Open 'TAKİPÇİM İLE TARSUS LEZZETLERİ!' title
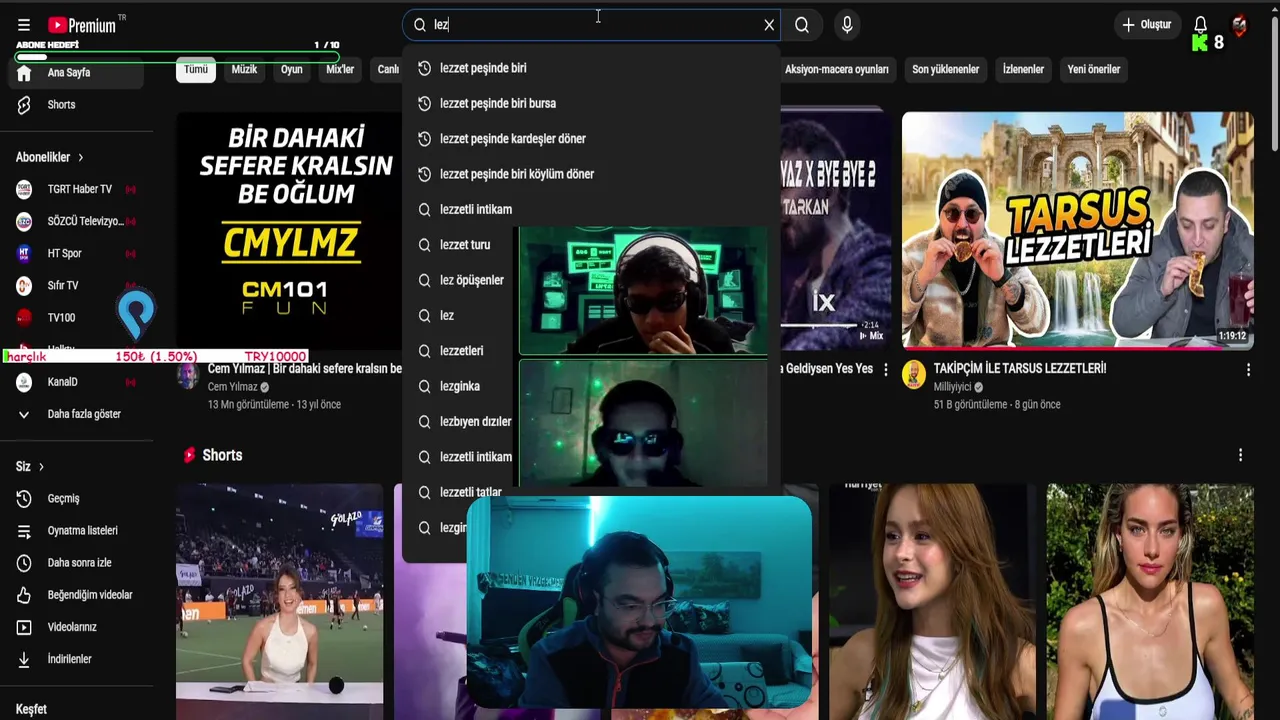The height and width of the screenshot is (720, 1280). (1019, 369)
